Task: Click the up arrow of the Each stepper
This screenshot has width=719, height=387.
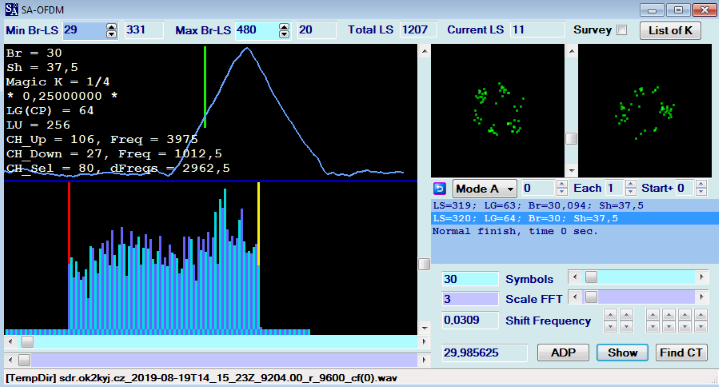Action: pyautogui.click(x=631, y=185)
